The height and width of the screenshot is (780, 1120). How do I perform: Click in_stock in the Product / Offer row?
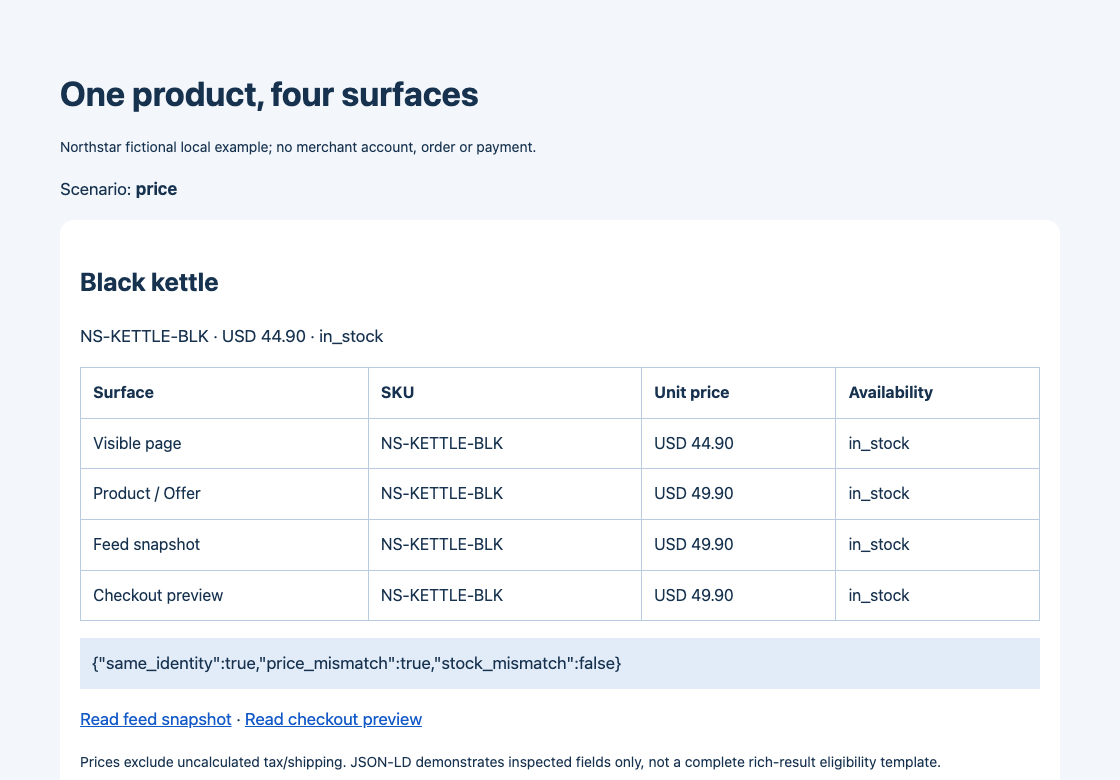(x=879, y=494)
